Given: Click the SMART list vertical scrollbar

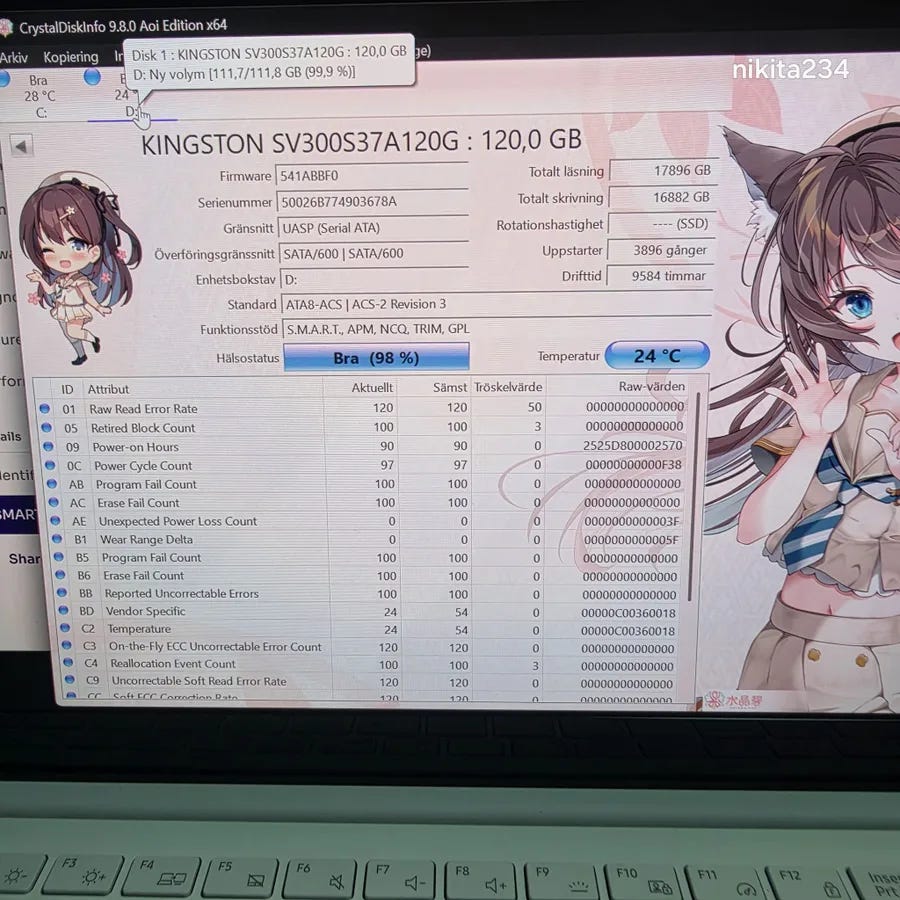Looking at the screenshot, I should click(697, 540).
